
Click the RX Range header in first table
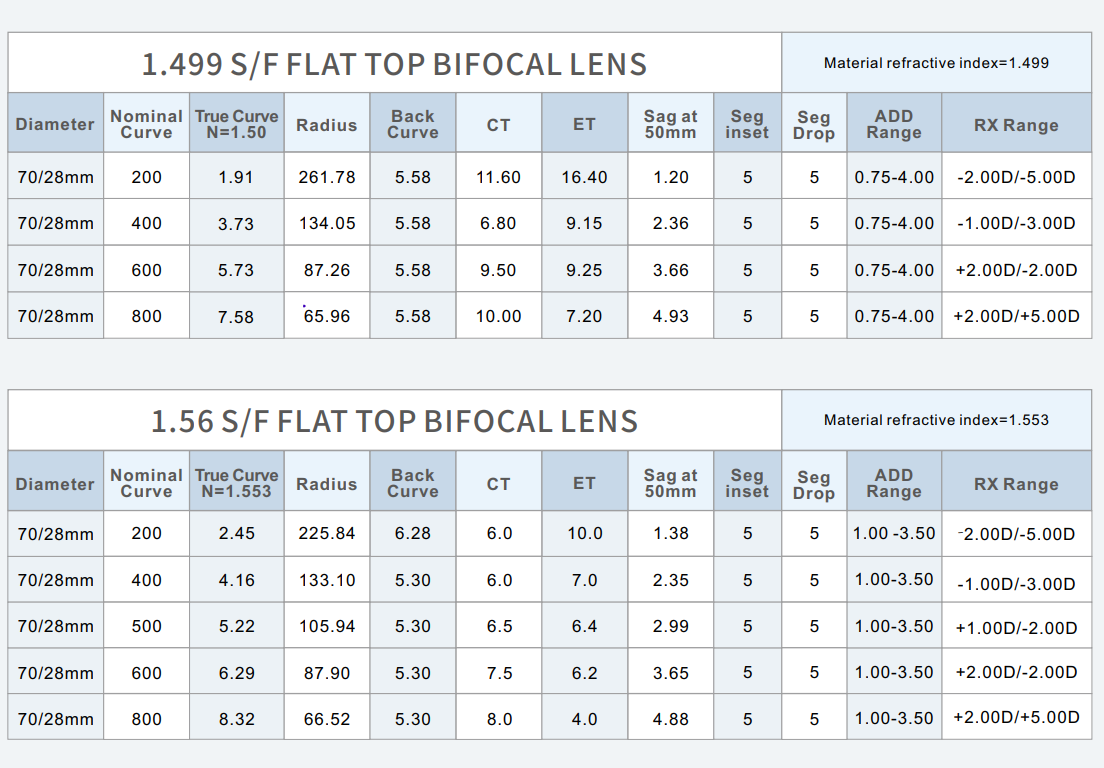pyautogui.click(x=1016, y=125)
